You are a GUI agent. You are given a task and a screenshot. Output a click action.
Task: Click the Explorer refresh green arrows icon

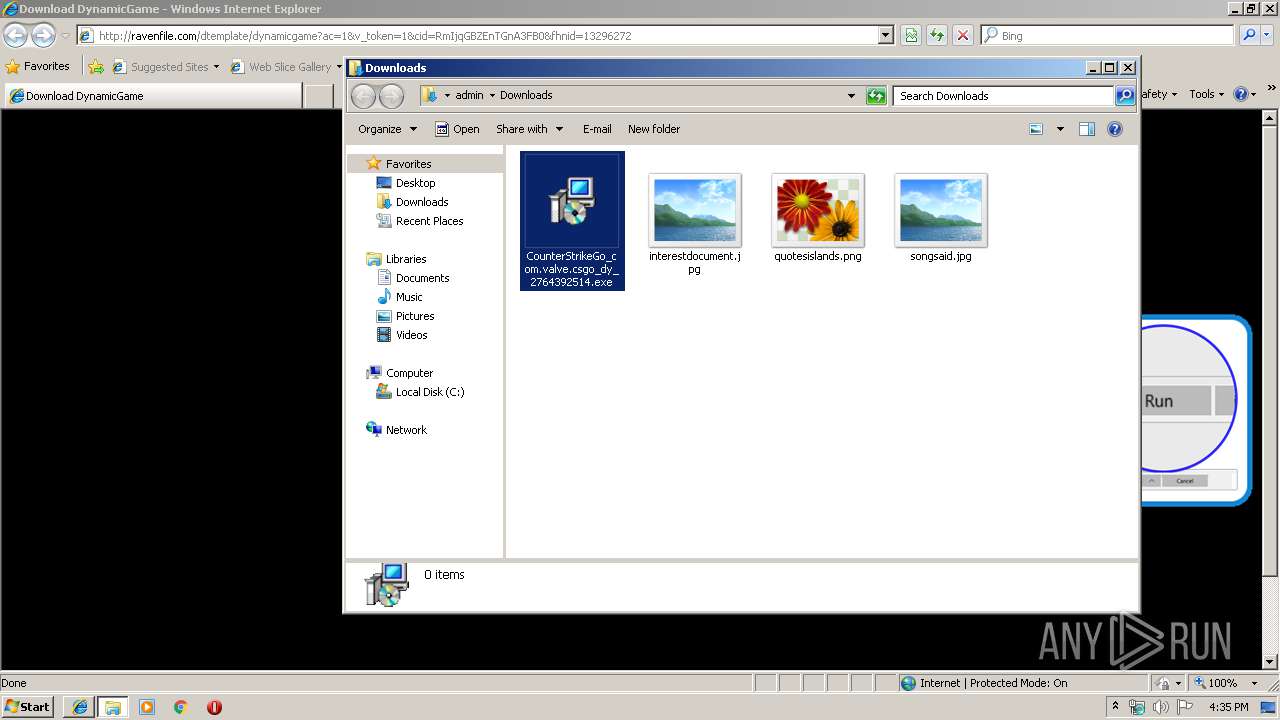pos(876,96)
